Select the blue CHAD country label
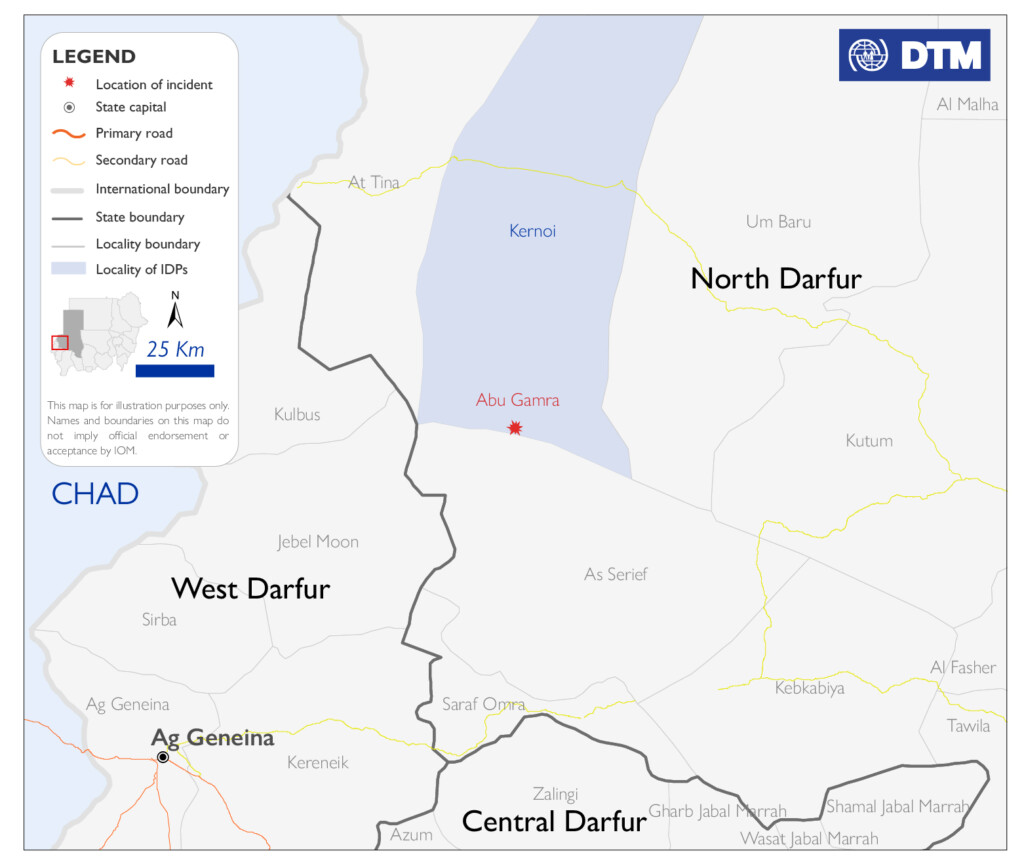 [95, 493]
